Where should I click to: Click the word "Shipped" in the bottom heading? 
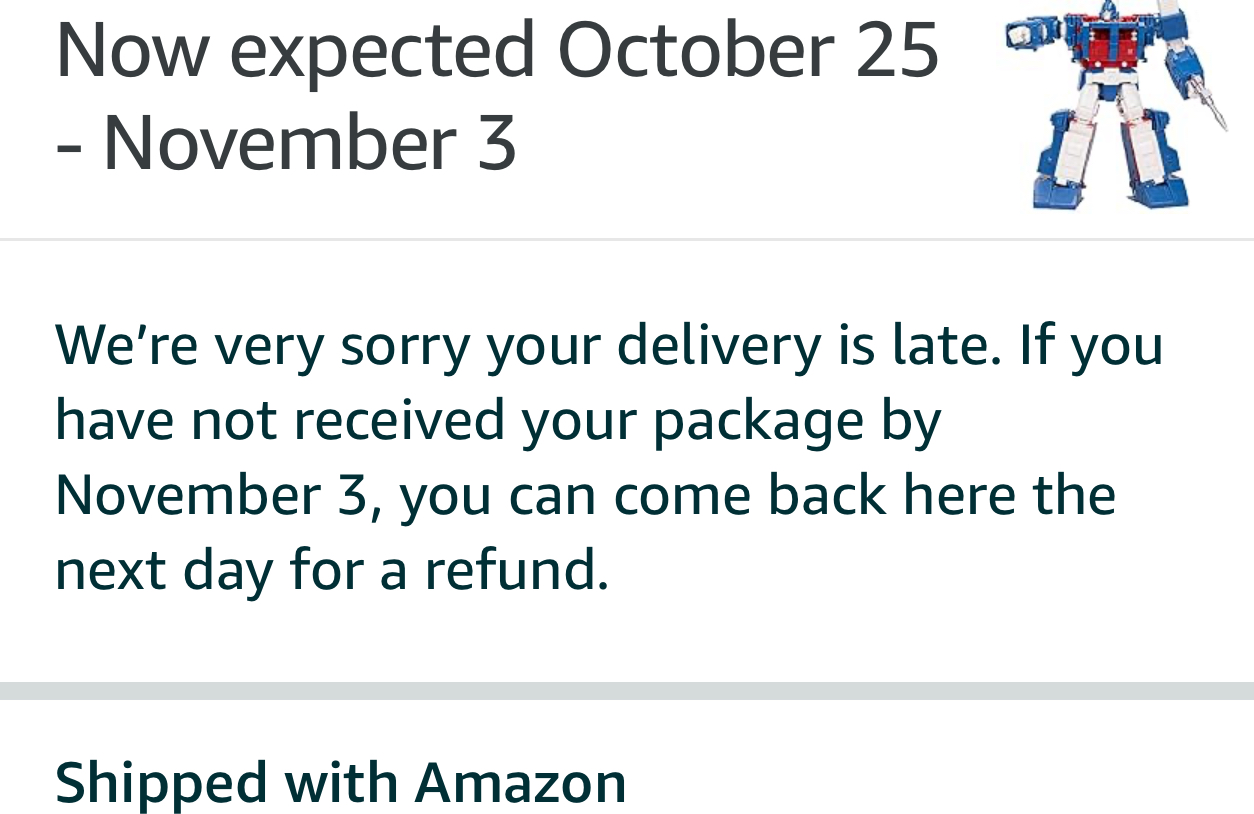pyautogui.click(x=161, y=782)
